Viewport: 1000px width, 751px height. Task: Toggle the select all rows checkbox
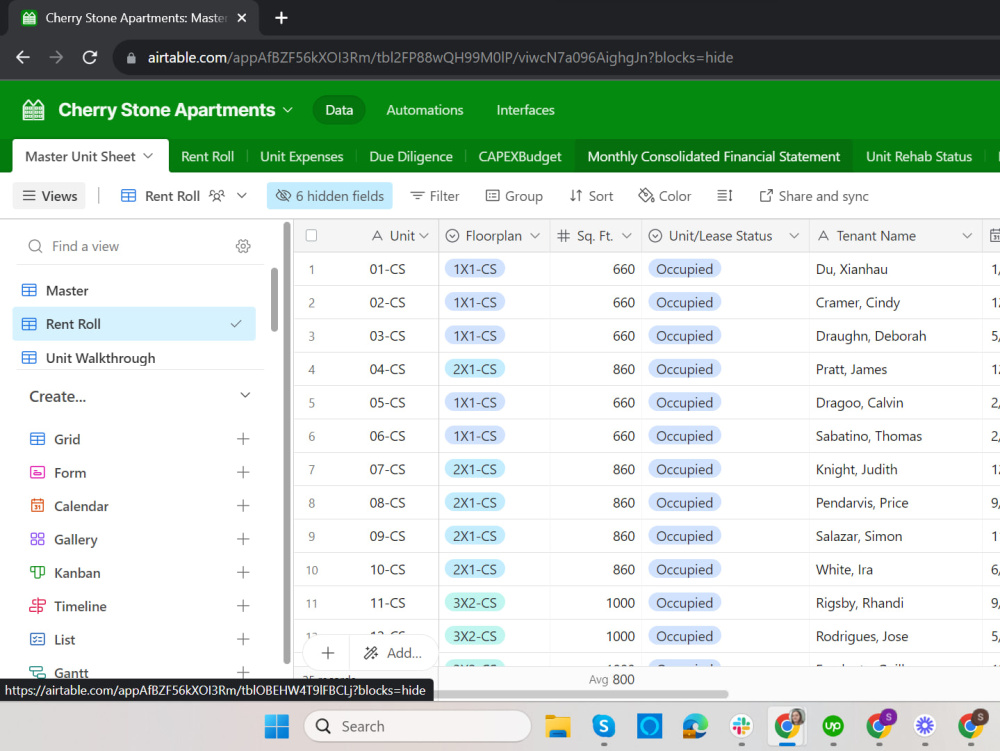pyautogui.click(x=311, y=236)
